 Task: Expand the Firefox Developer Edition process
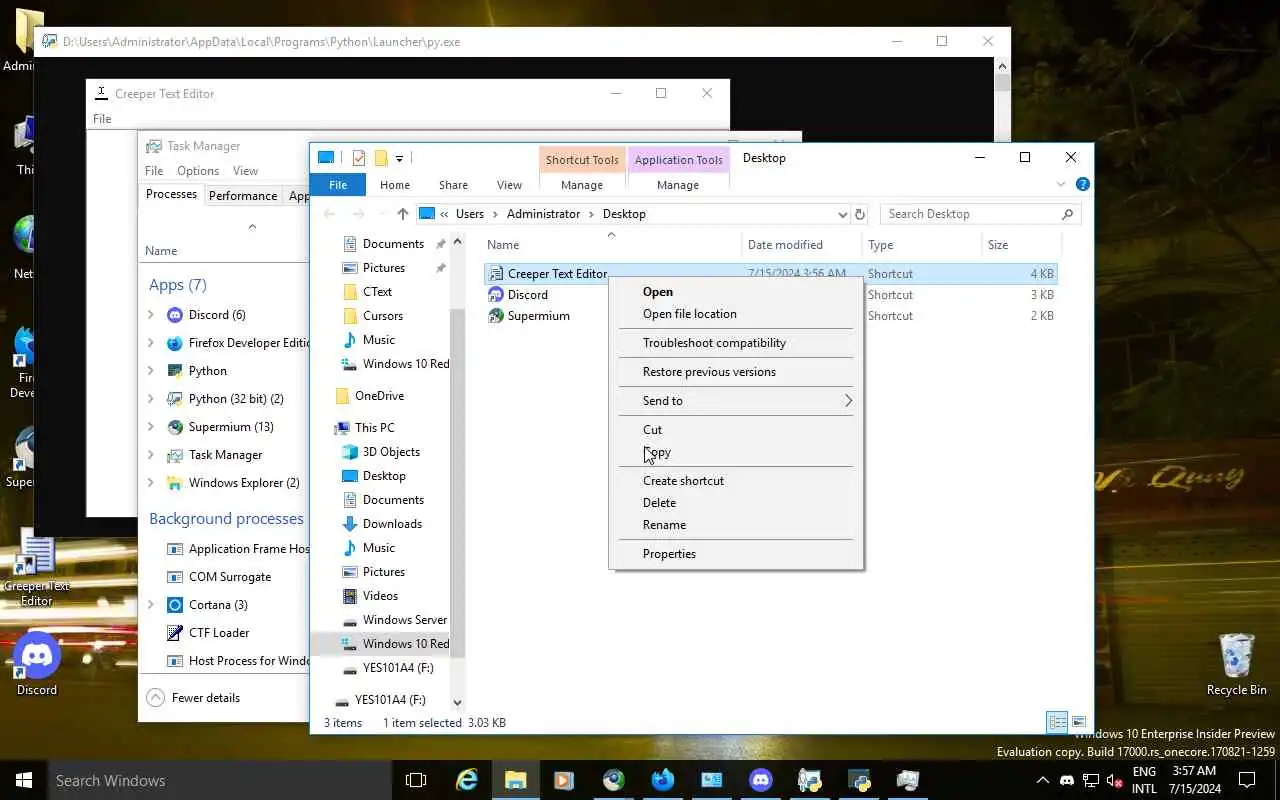click(151, 343)
